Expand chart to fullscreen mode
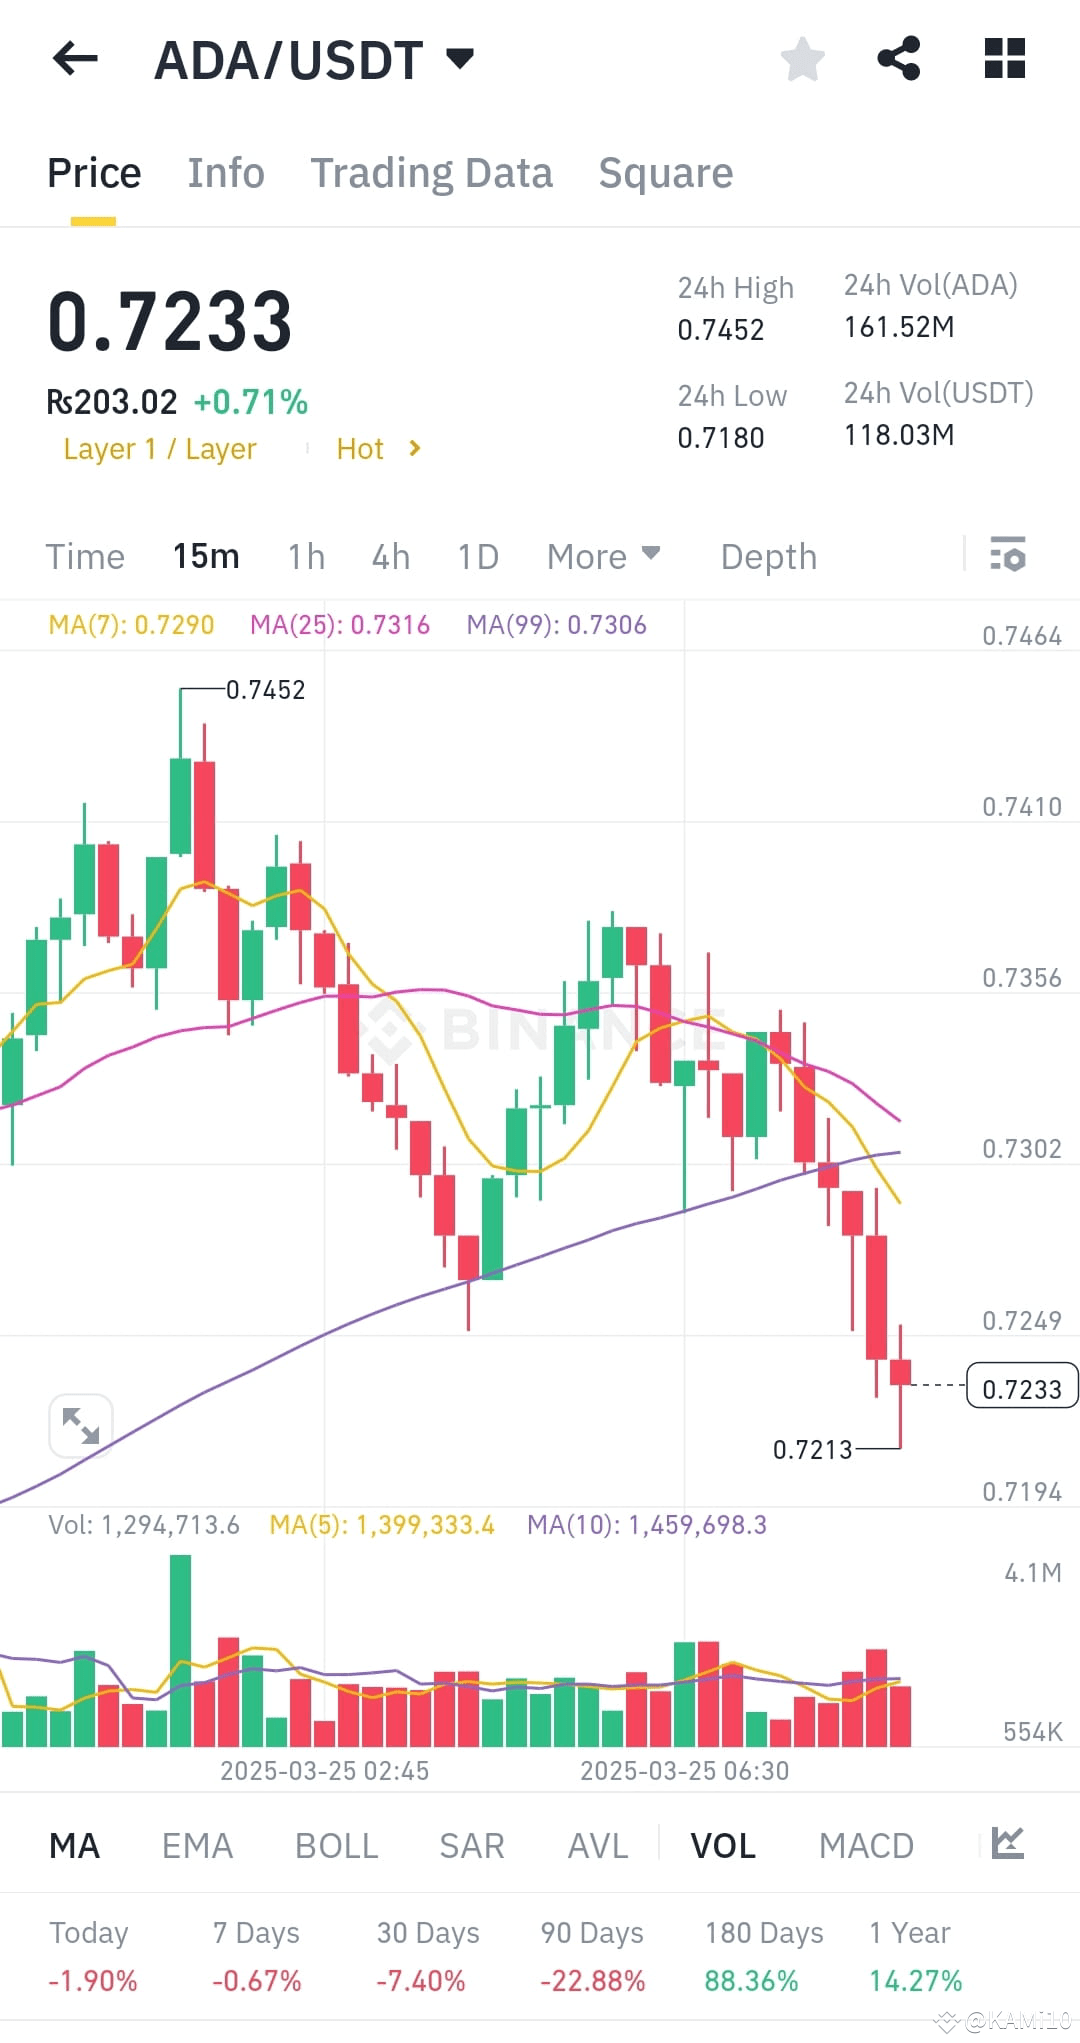This screenshot has height=2043, width=1080. [x=79, y=1426]
